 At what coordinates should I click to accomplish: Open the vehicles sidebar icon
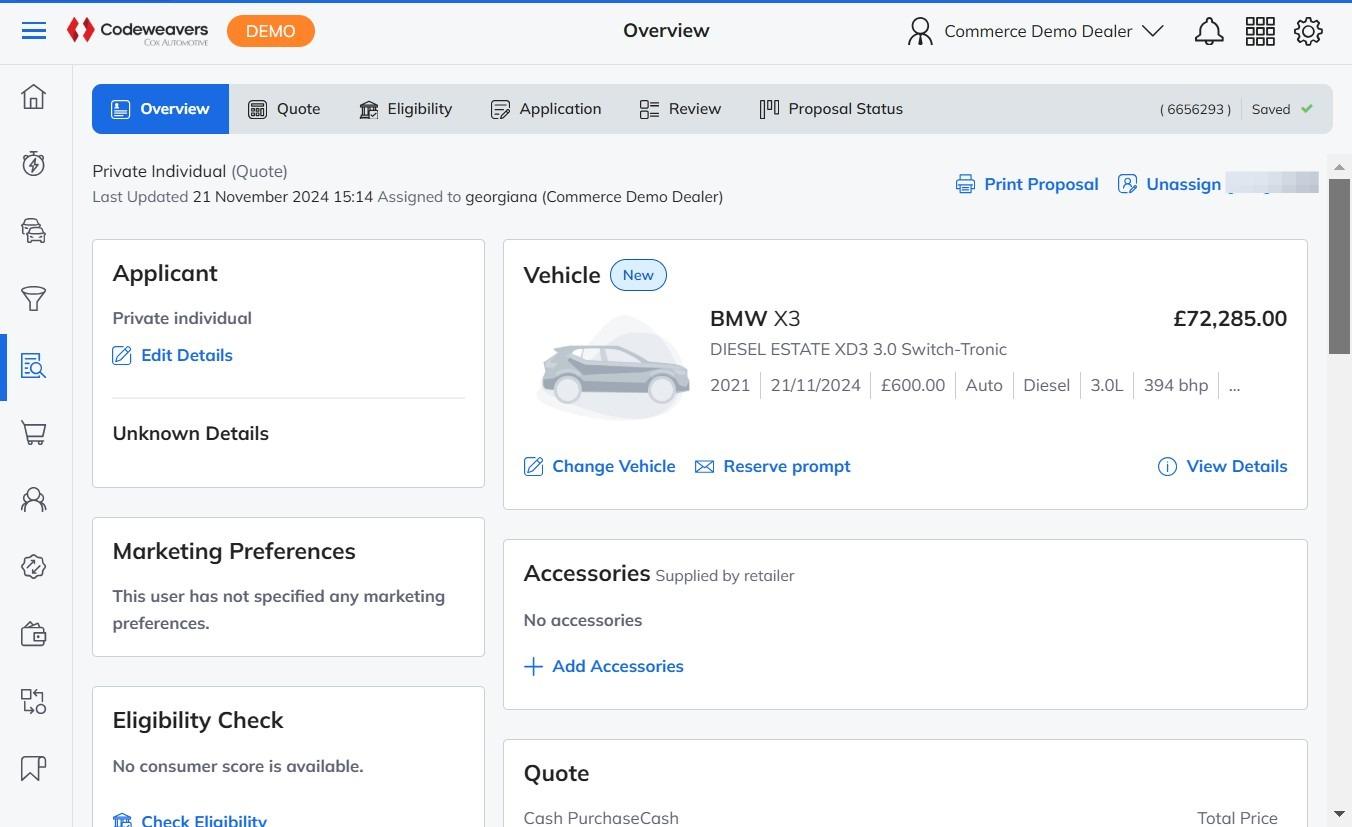click(34, 231)
